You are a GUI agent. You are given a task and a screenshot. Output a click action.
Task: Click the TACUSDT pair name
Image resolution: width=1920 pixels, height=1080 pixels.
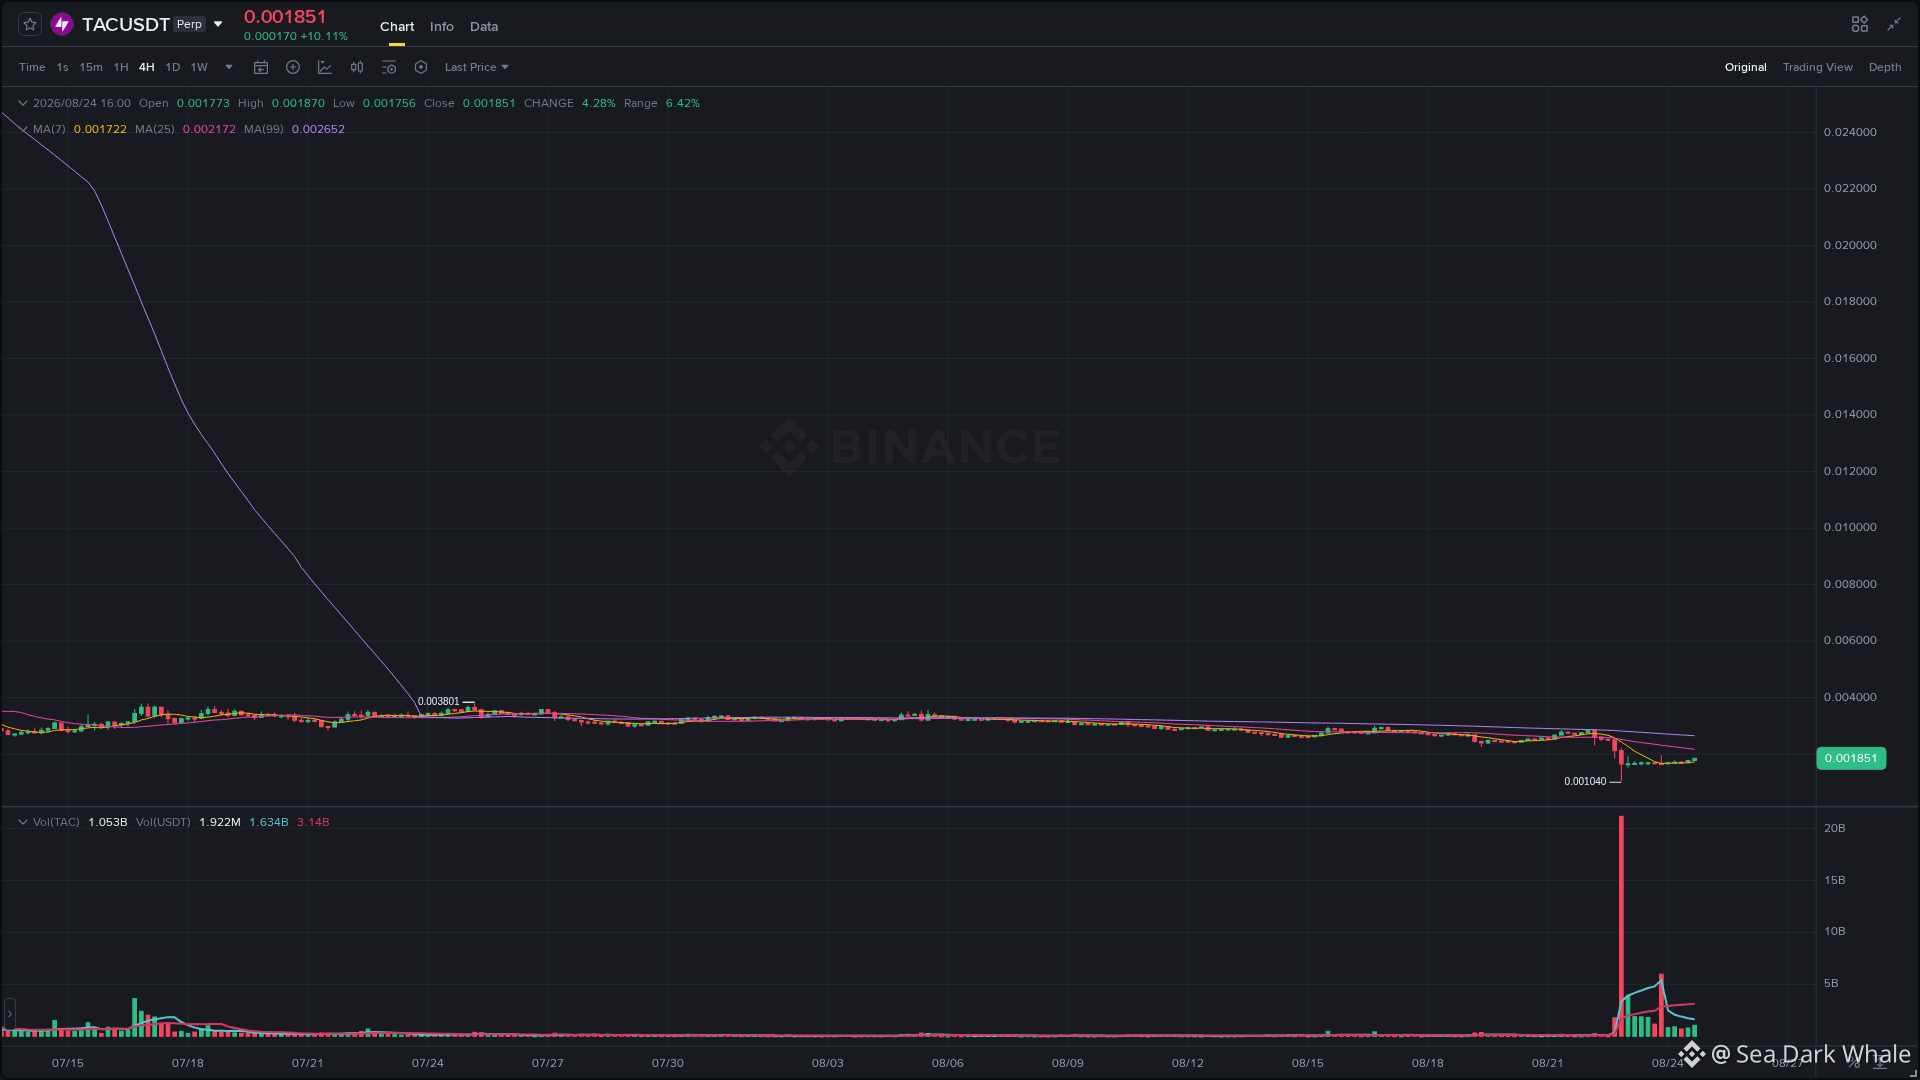[x=126, y=24]
